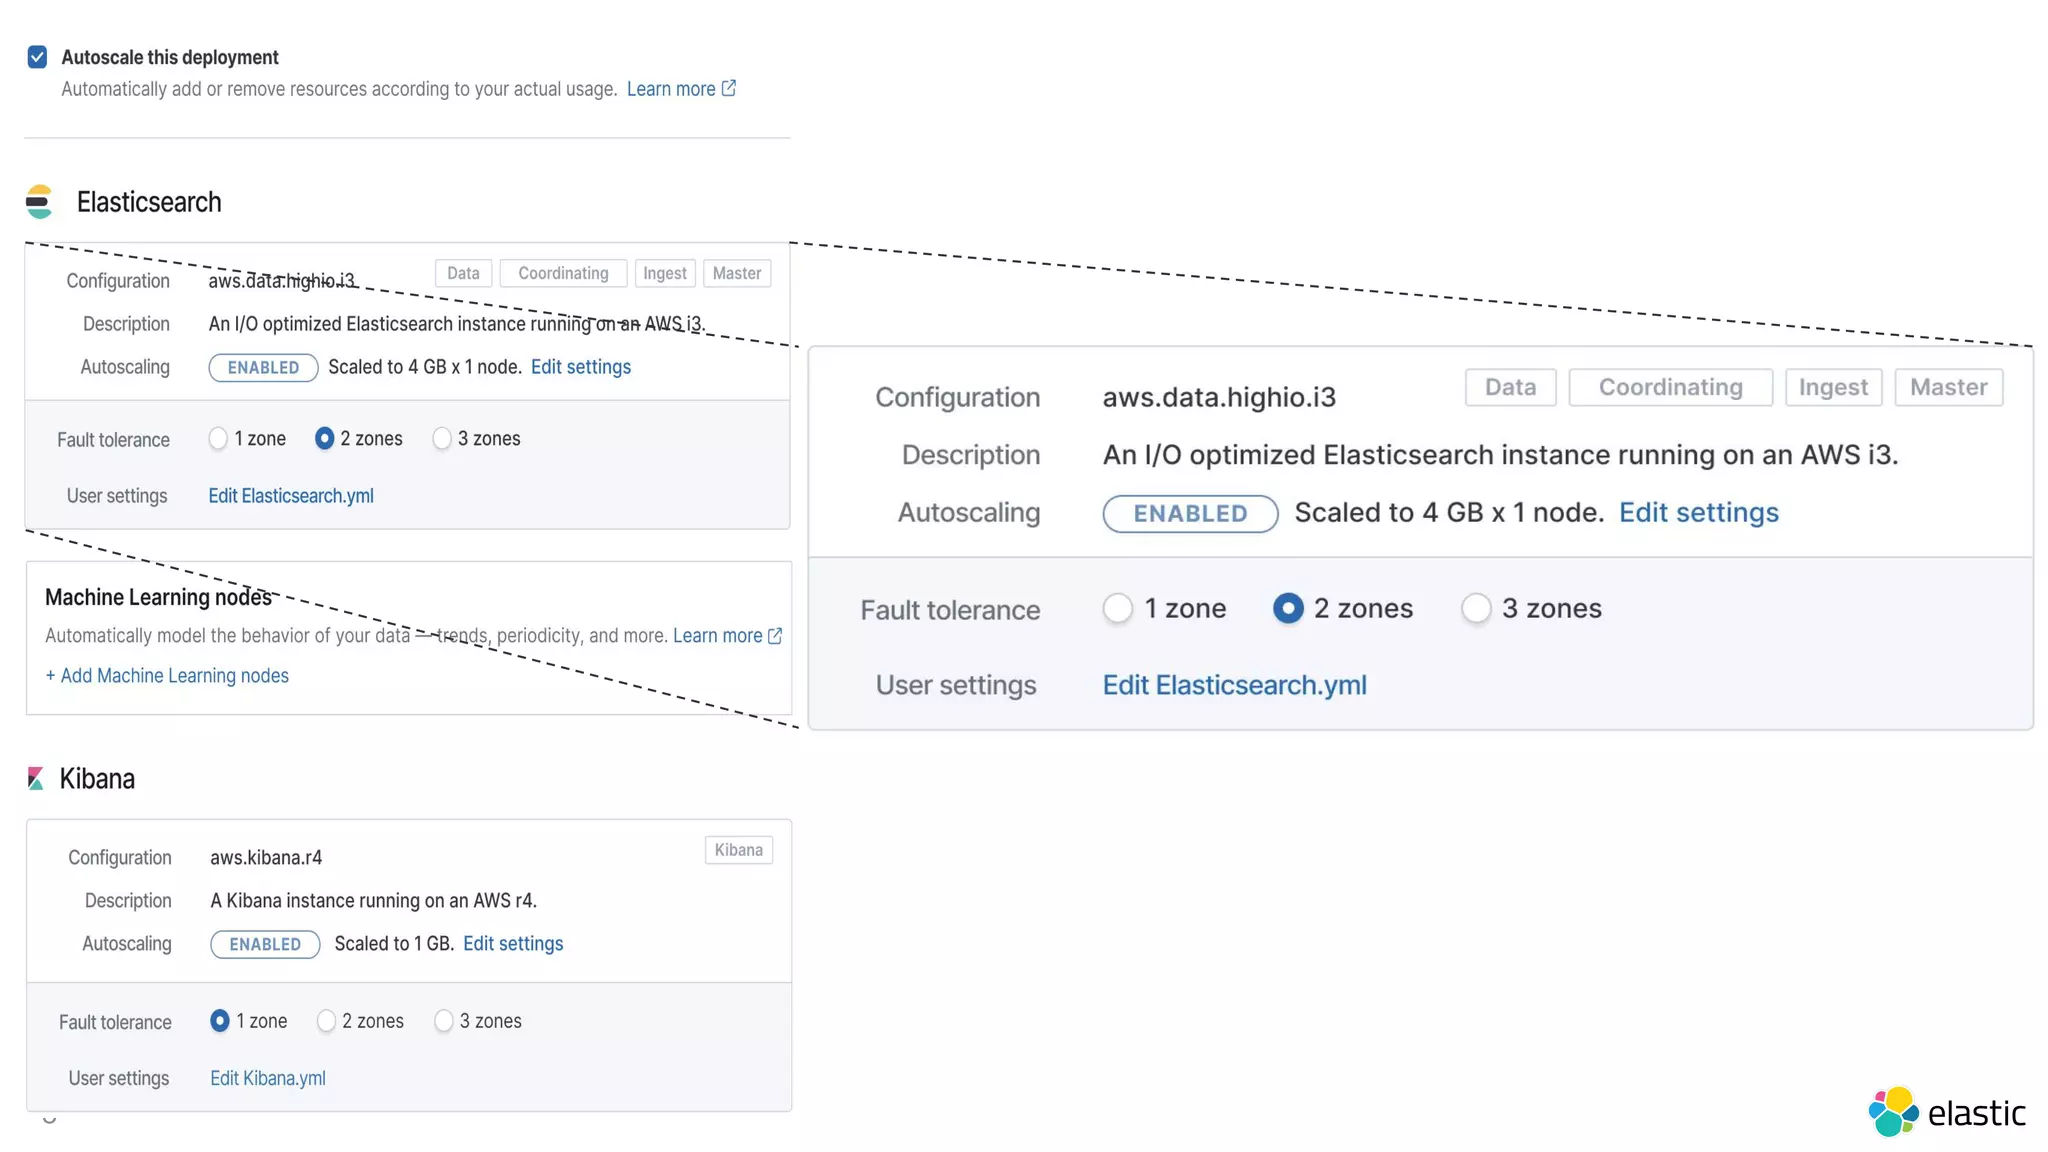Click the enlarged Master role badge
This screenshot has height=1152, width=2048.
click(x=1948, y=387)
